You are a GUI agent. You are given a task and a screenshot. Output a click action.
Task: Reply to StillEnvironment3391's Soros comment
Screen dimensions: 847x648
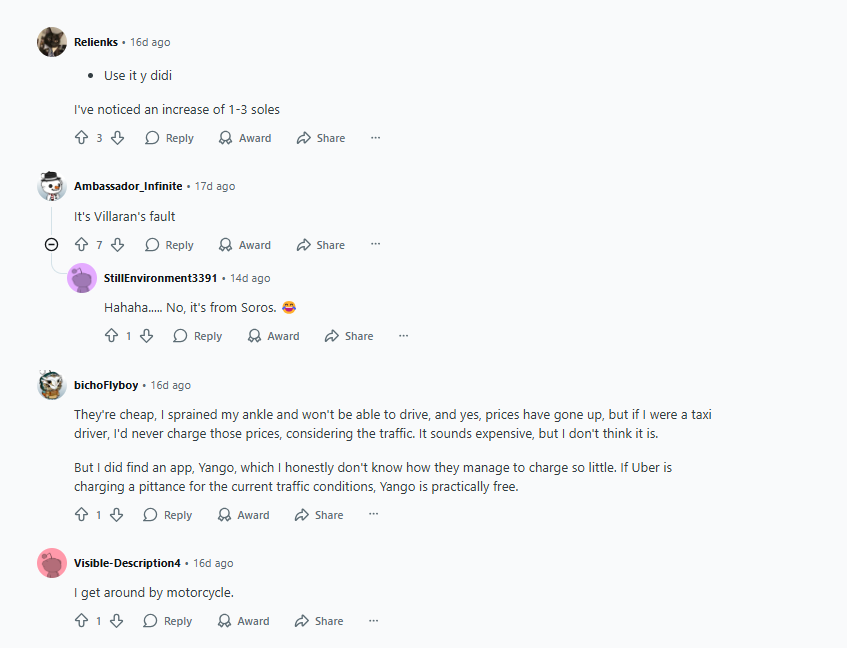[197, 336]
